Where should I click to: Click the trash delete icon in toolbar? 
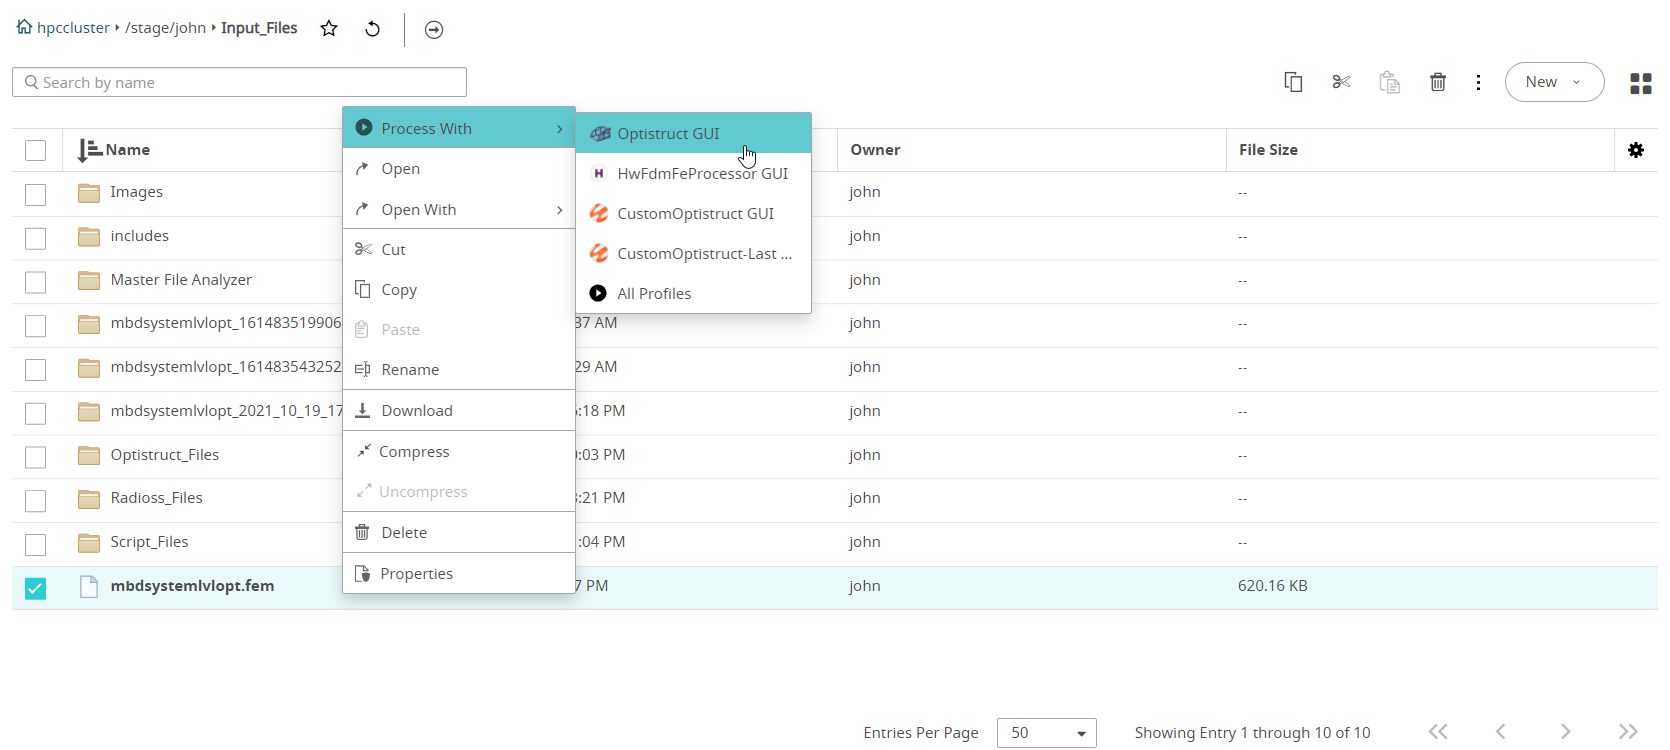pos(1438,82)
